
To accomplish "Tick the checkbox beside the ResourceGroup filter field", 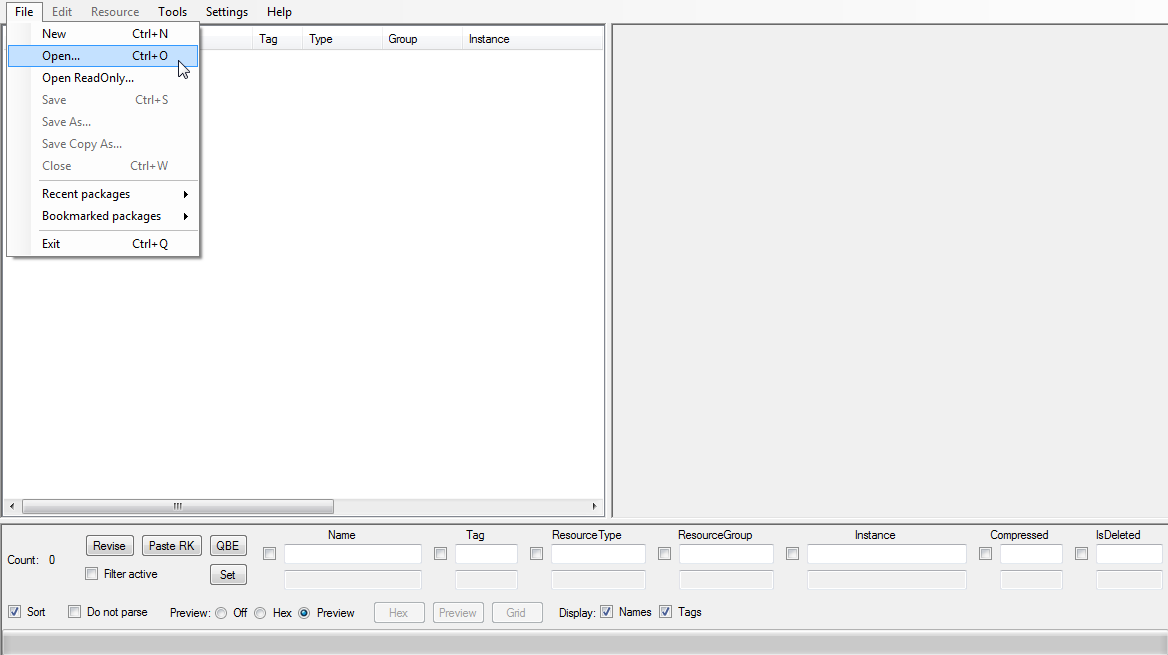I will [664, 554].
